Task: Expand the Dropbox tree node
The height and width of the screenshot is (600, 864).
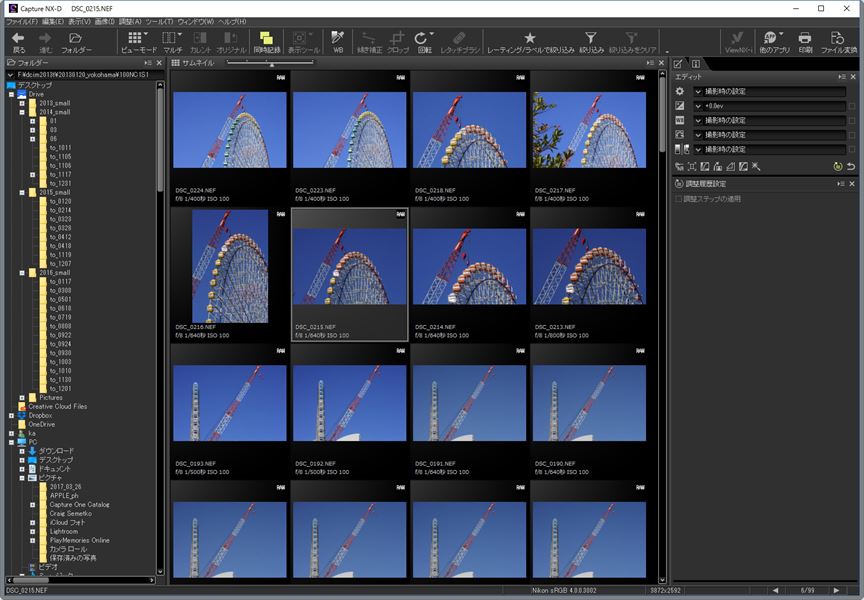Action: click(11, 415)
